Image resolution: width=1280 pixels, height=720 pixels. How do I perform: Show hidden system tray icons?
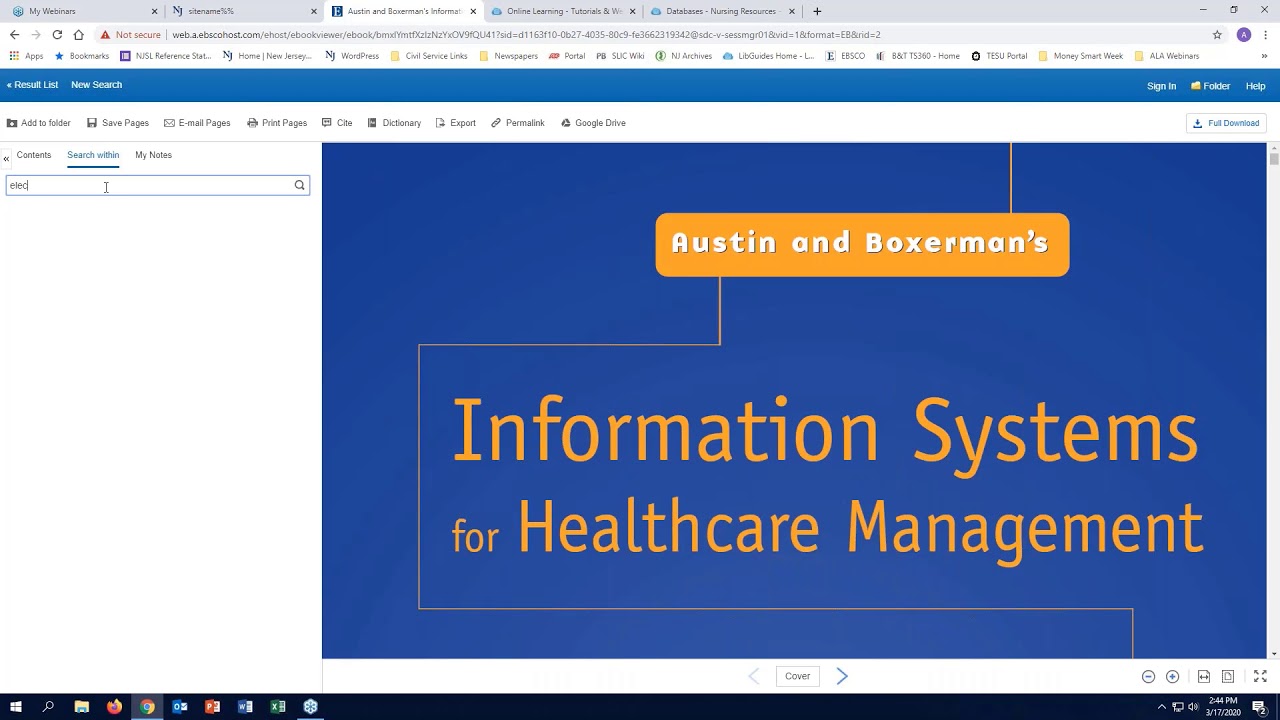tap(1161, 707)
